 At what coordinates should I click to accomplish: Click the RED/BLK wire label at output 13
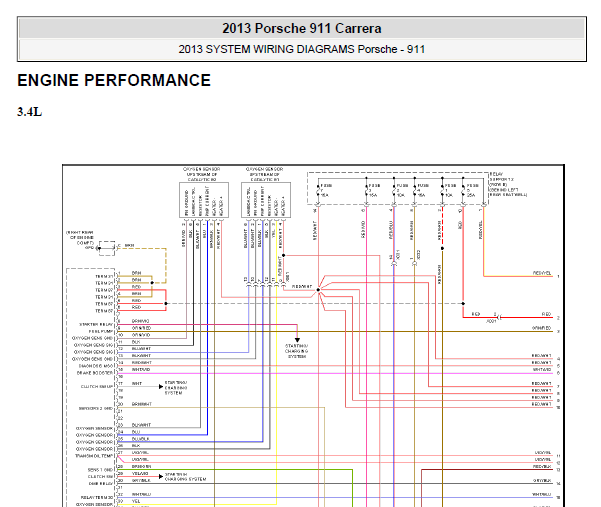542,466
